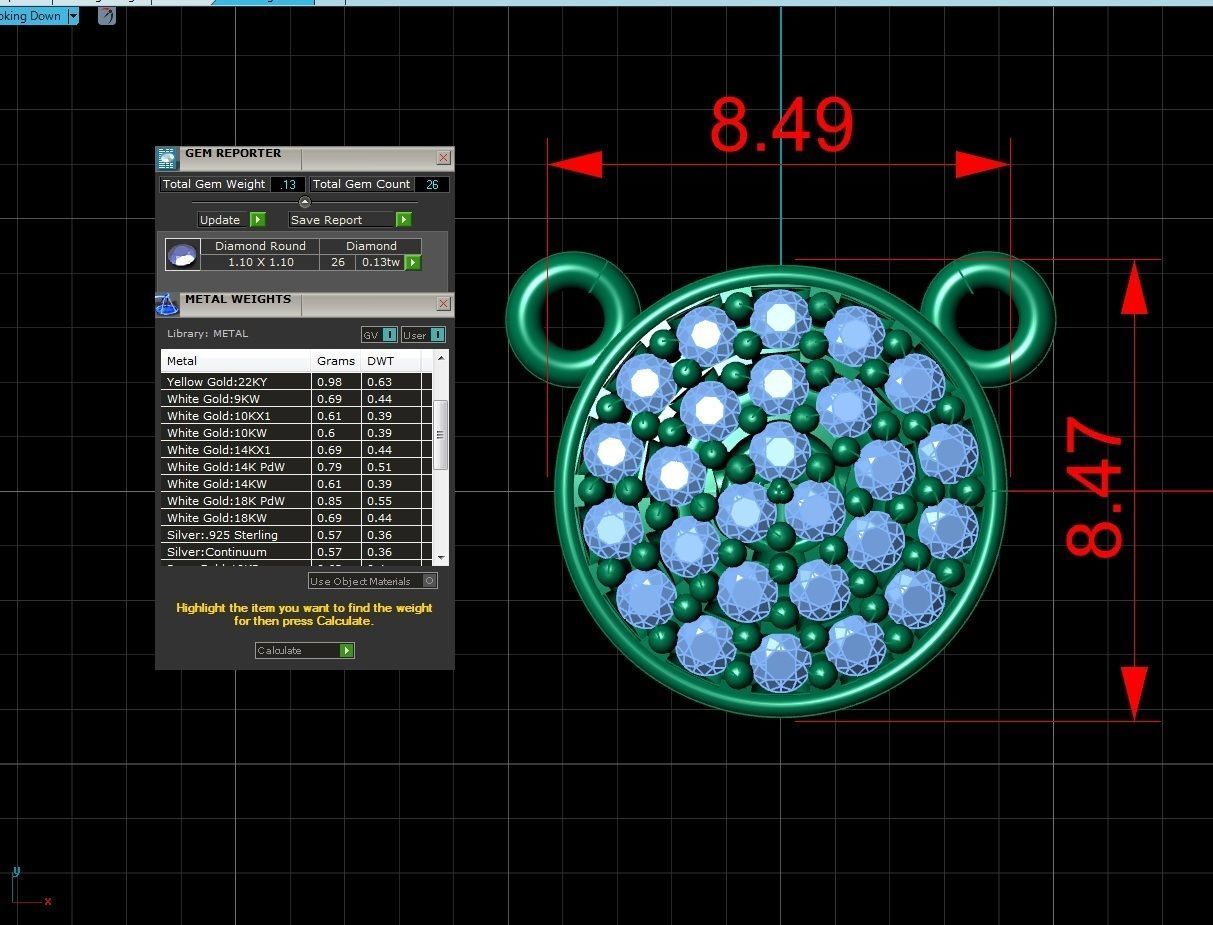Select the White Gold:9KW row
Viewport: 1213px width, 925px height.
296,399
